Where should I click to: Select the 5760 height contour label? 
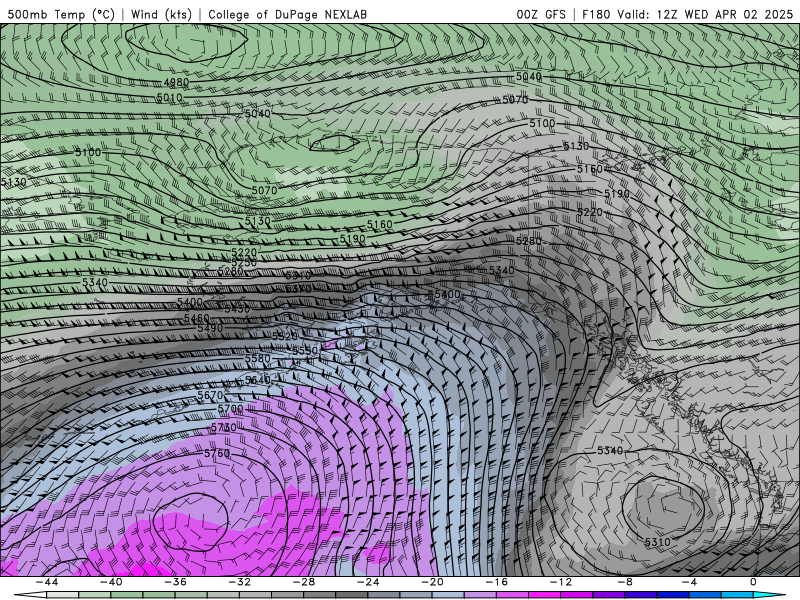tap(217, 453)
